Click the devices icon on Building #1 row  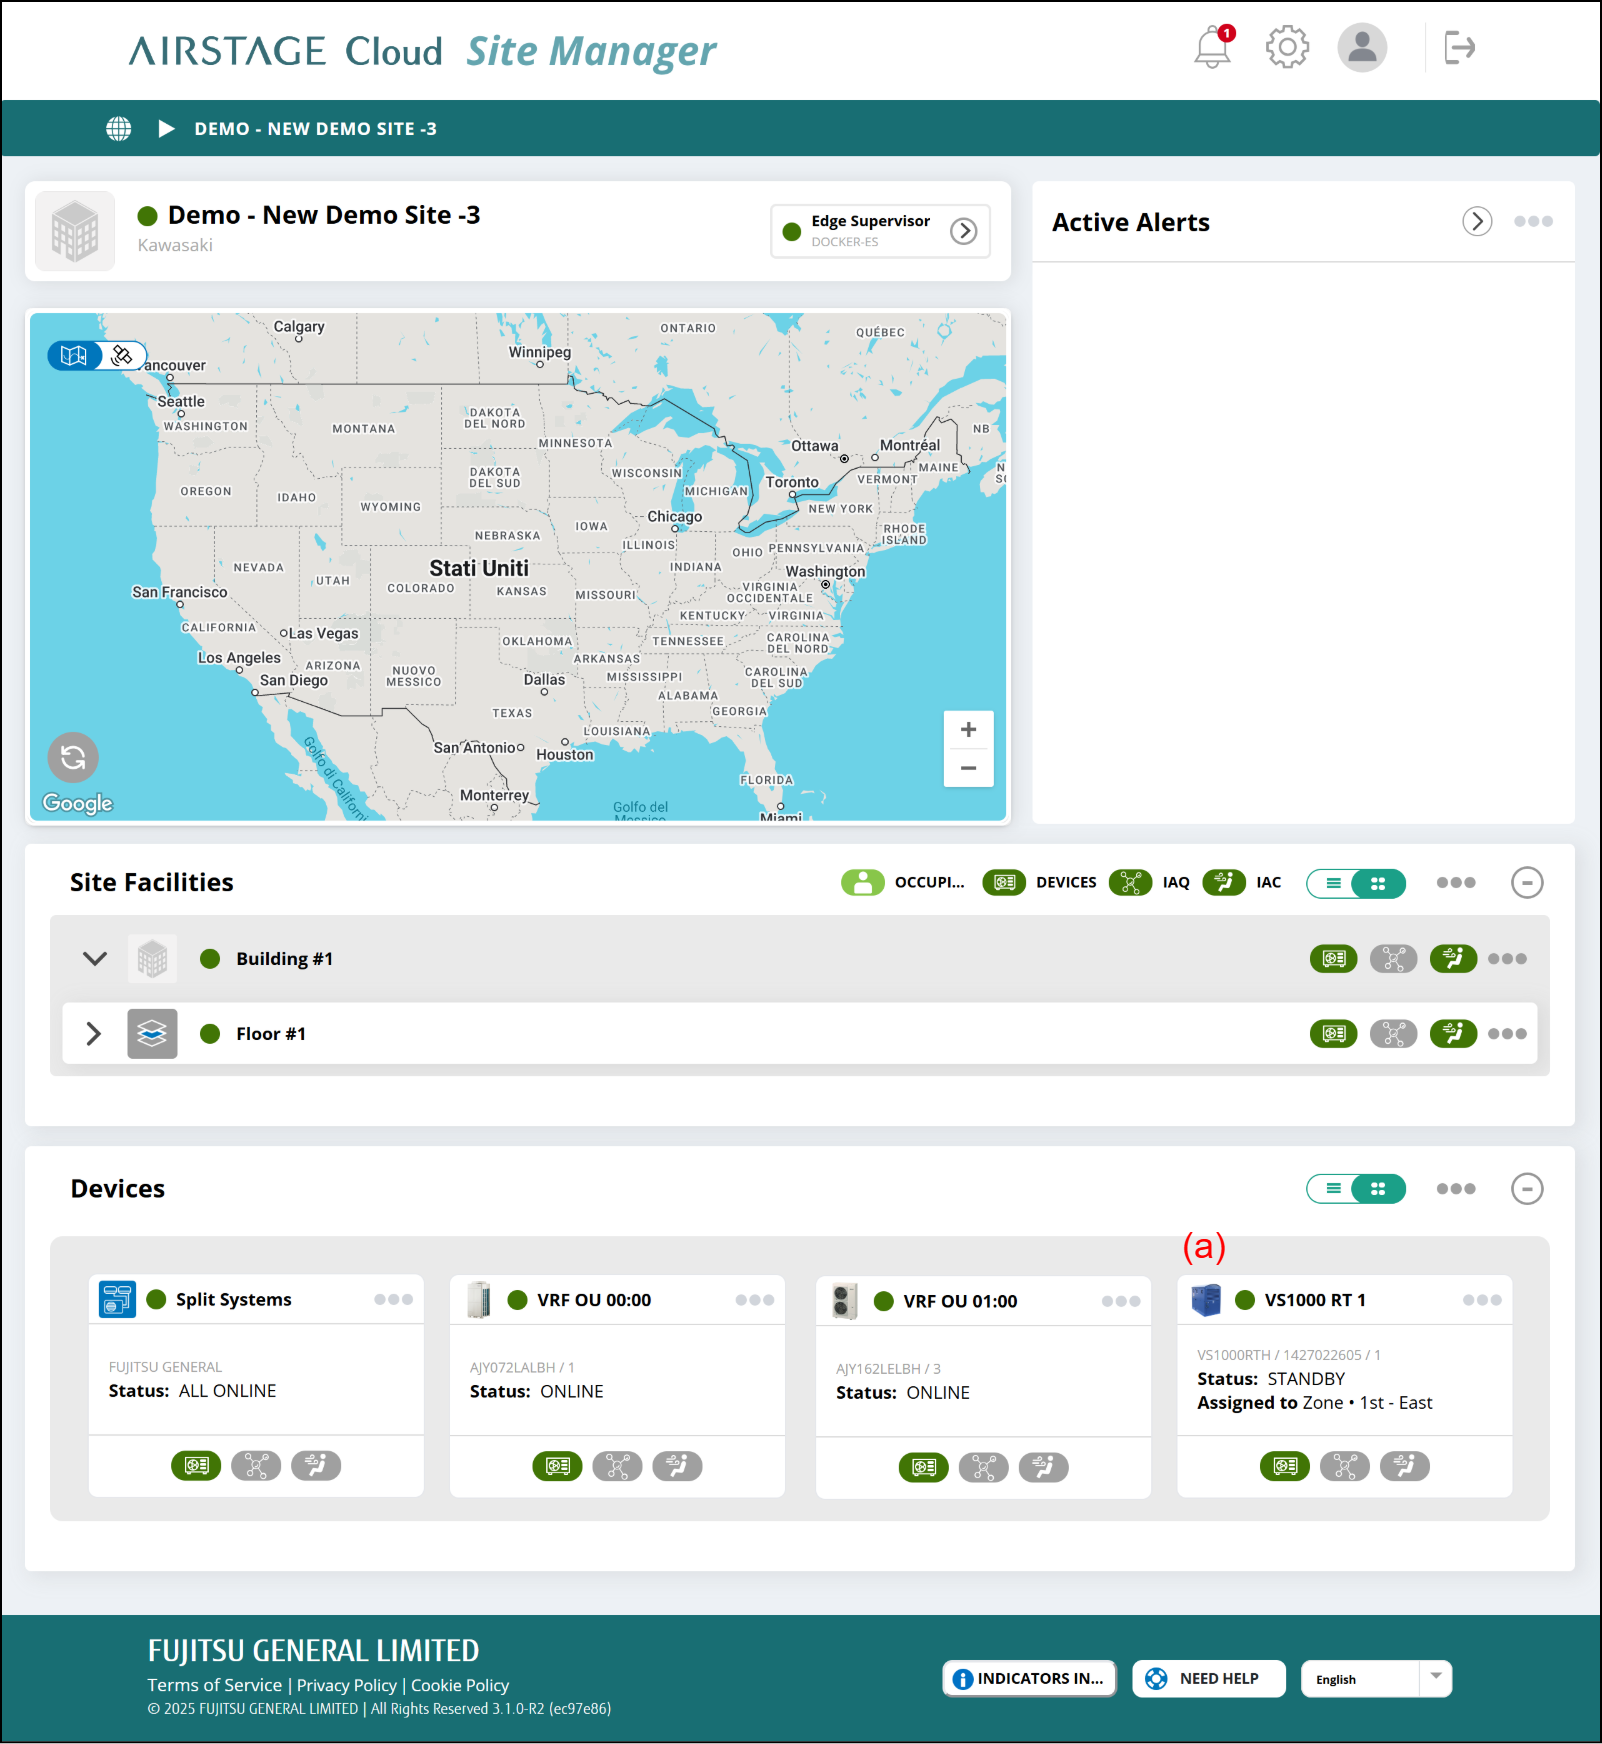point(1333,959)
